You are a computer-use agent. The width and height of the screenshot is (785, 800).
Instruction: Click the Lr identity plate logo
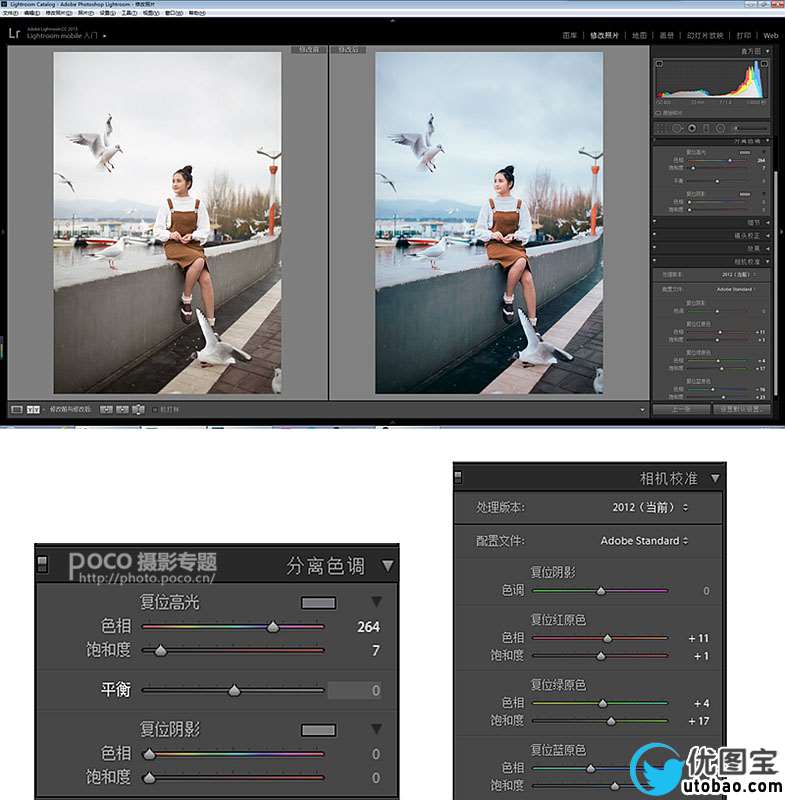15,34
